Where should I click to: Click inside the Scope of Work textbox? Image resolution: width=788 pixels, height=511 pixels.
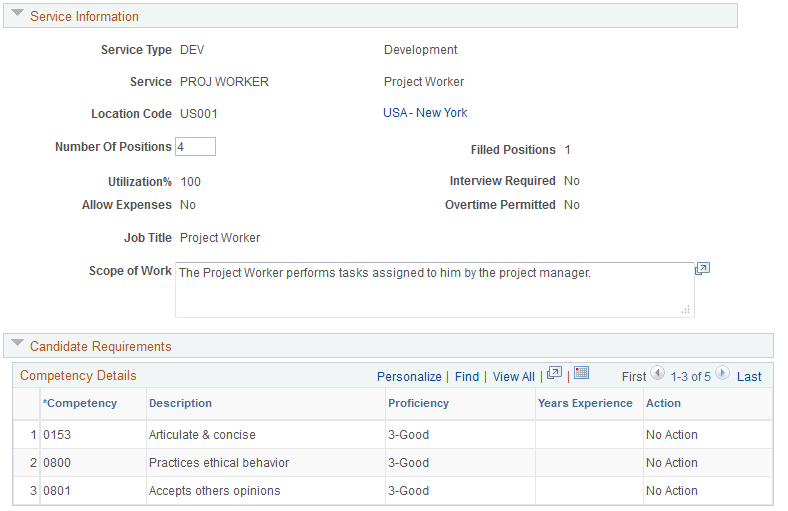(x=434, y=289)
